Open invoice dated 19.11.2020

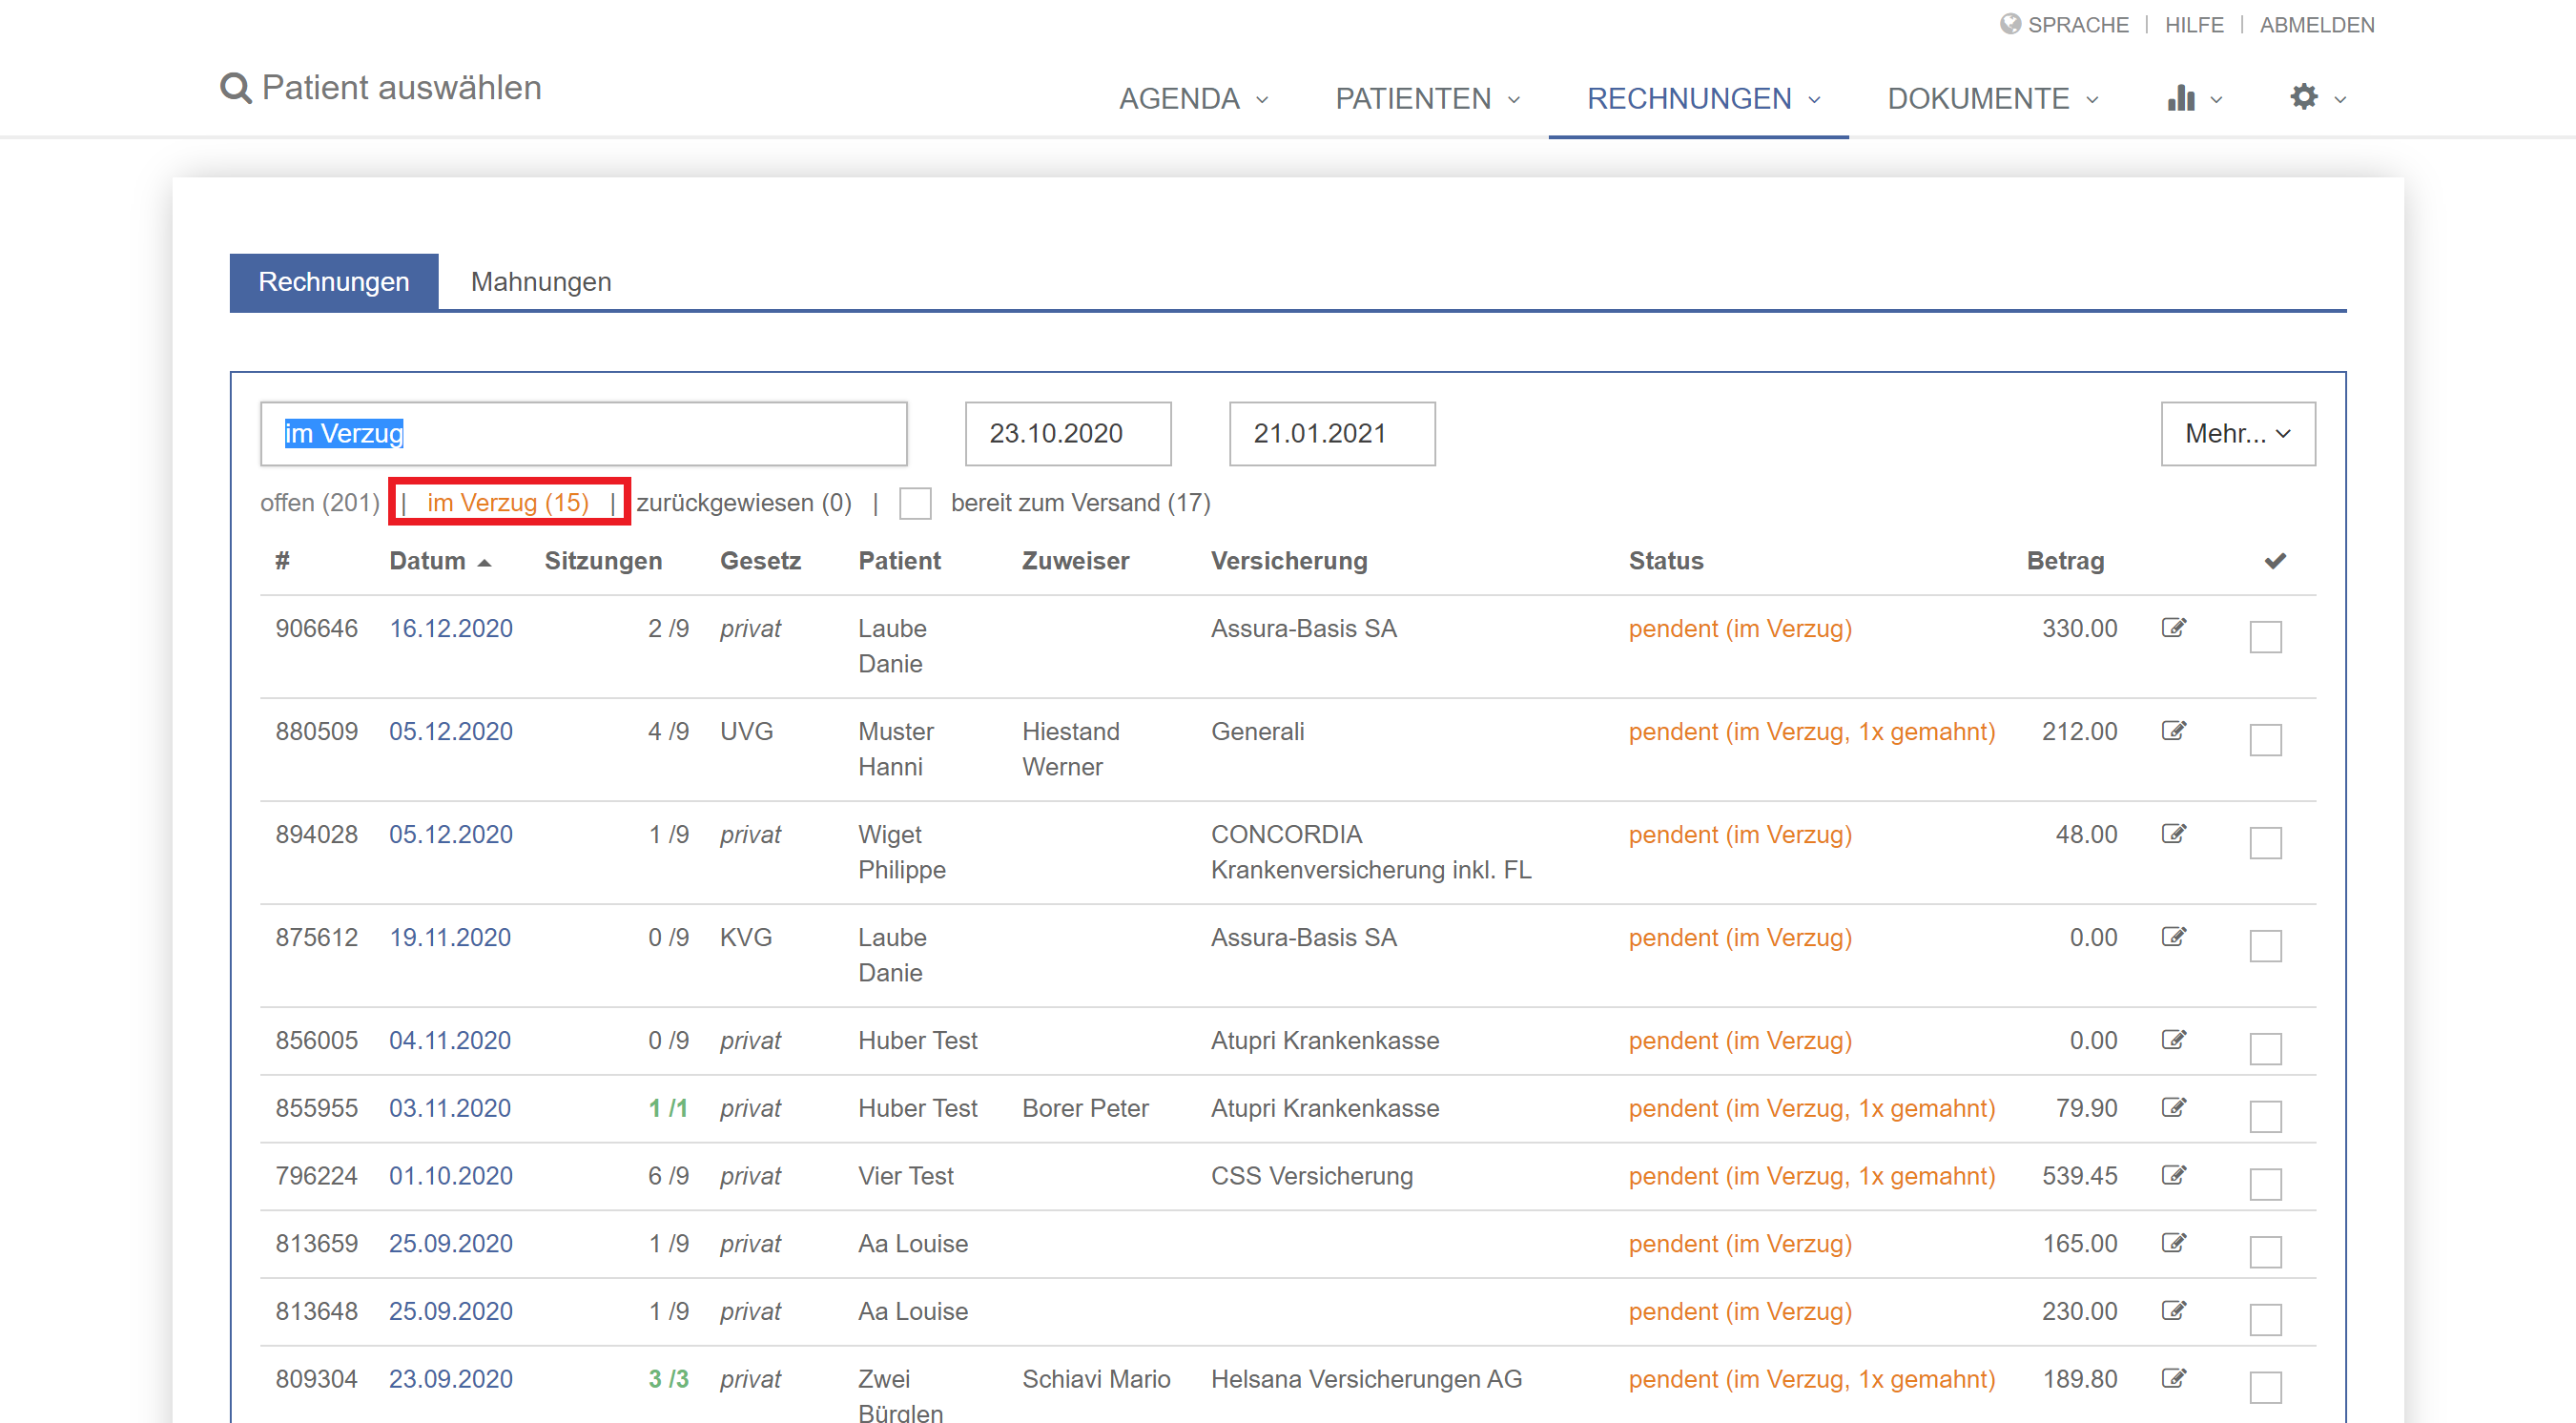[x=450, y=937]
